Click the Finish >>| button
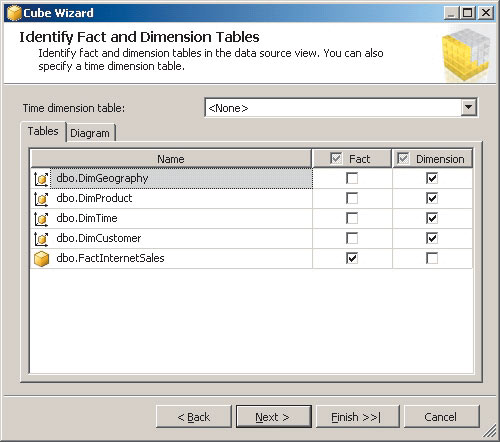The height and width of the screenshot is (442, 500). coord(357,417)
